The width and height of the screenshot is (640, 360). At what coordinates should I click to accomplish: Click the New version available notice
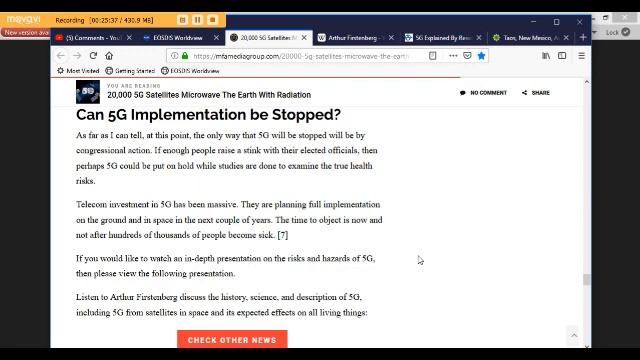26,32
